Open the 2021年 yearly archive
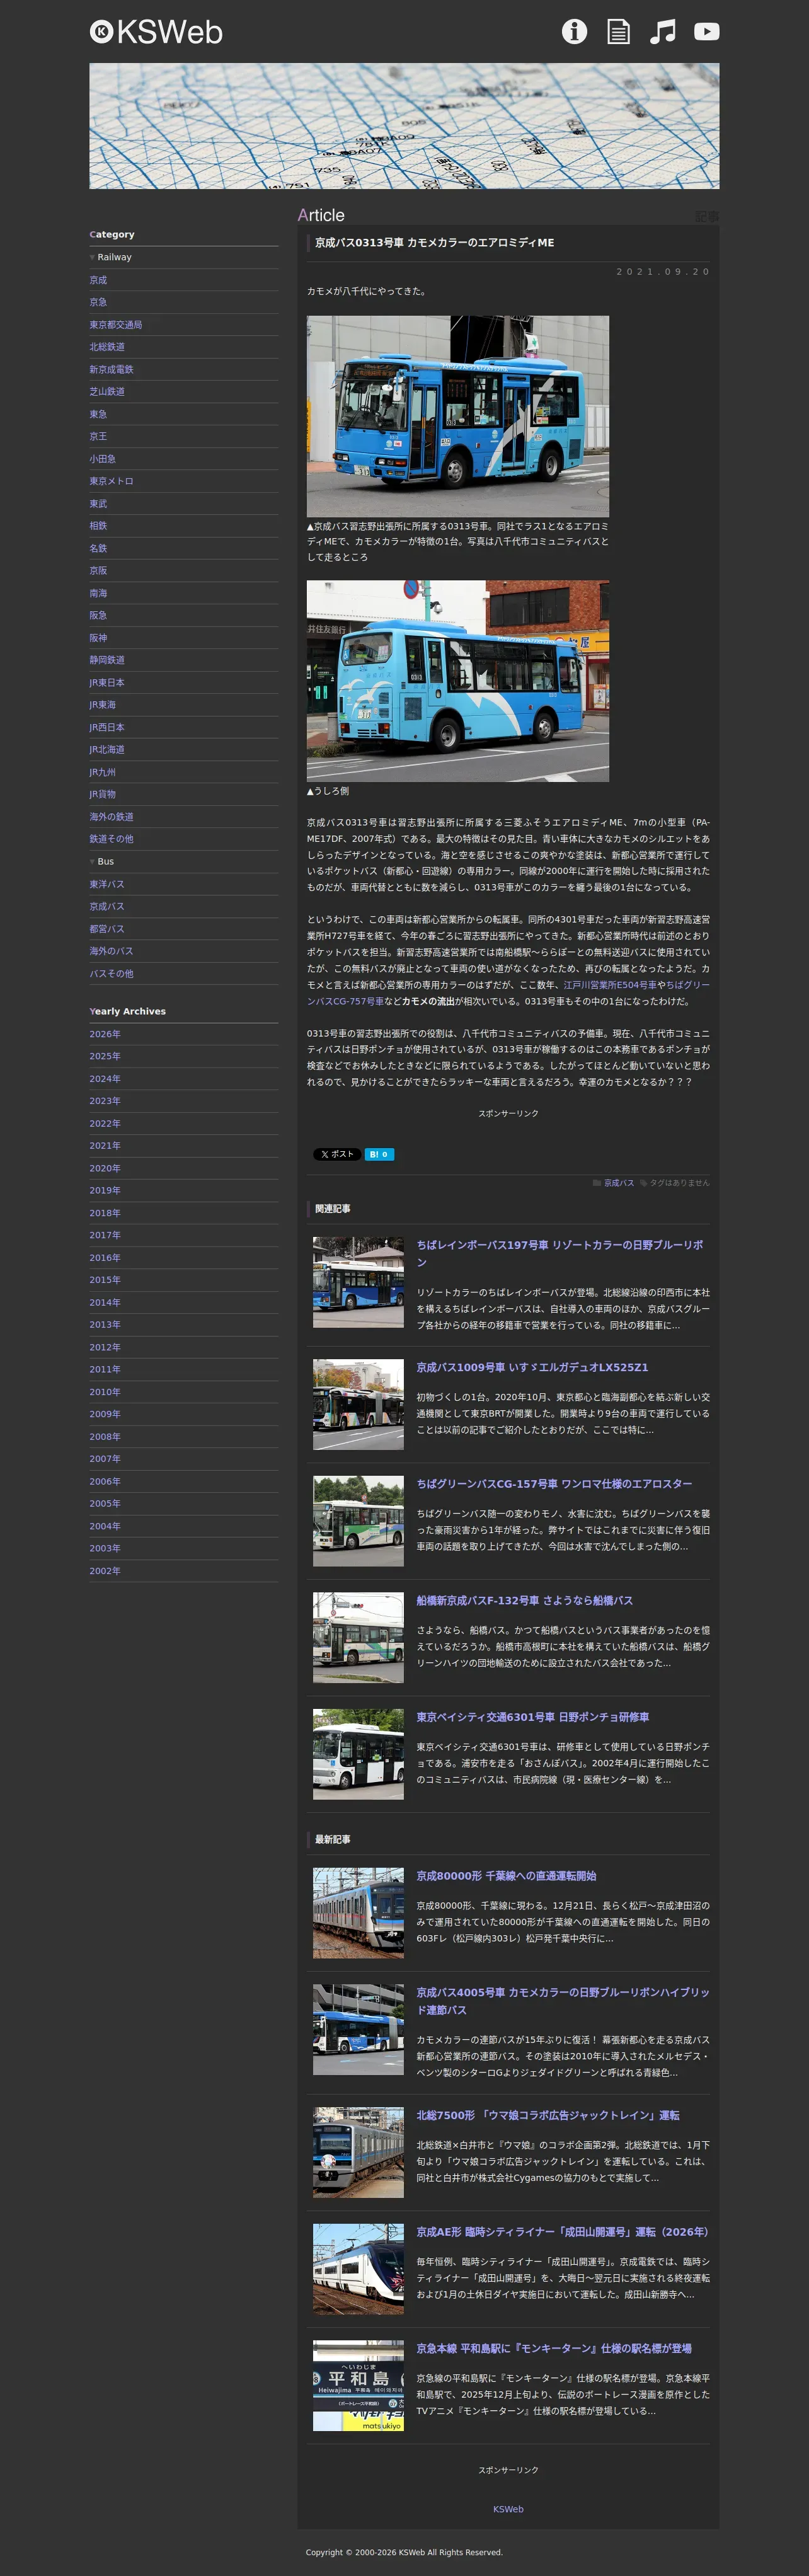This screenshot has width=809, height=2576. click(105, 1146)
